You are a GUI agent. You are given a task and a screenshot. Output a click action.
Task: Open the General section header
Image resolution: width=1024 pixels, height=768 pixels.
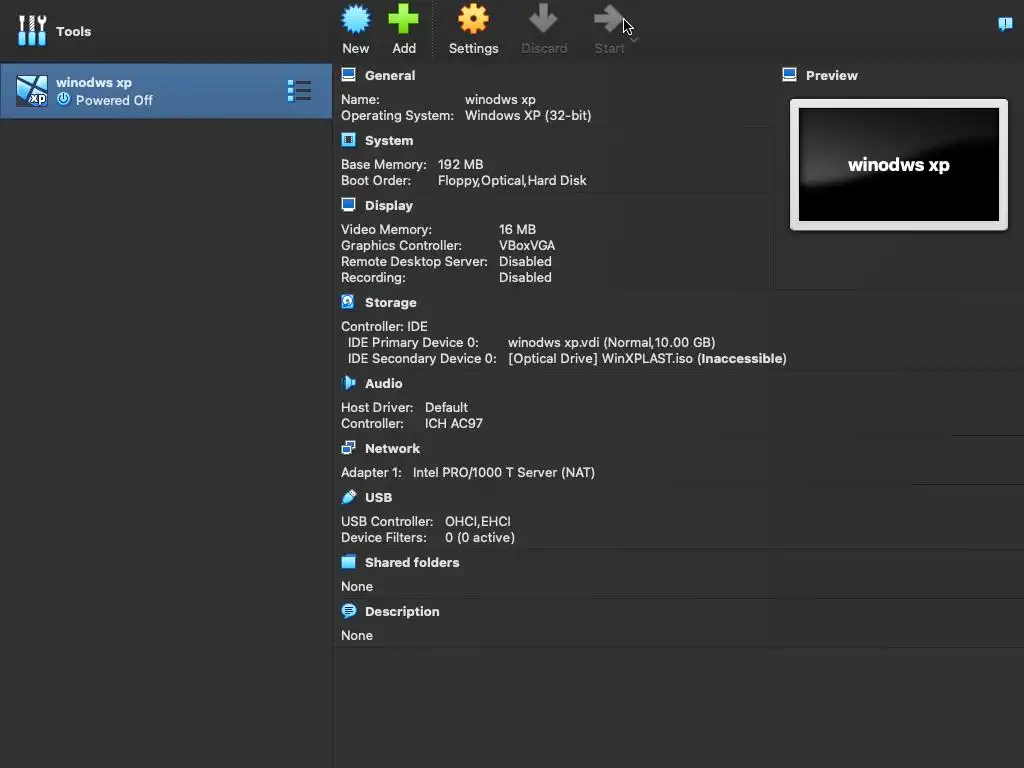(390, 75)
